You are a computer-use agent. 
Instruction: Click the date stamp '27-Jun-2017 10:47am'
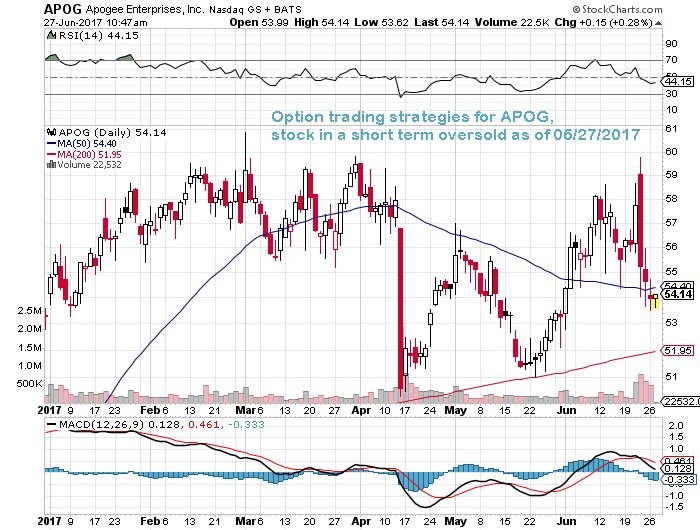pos(96,22)
